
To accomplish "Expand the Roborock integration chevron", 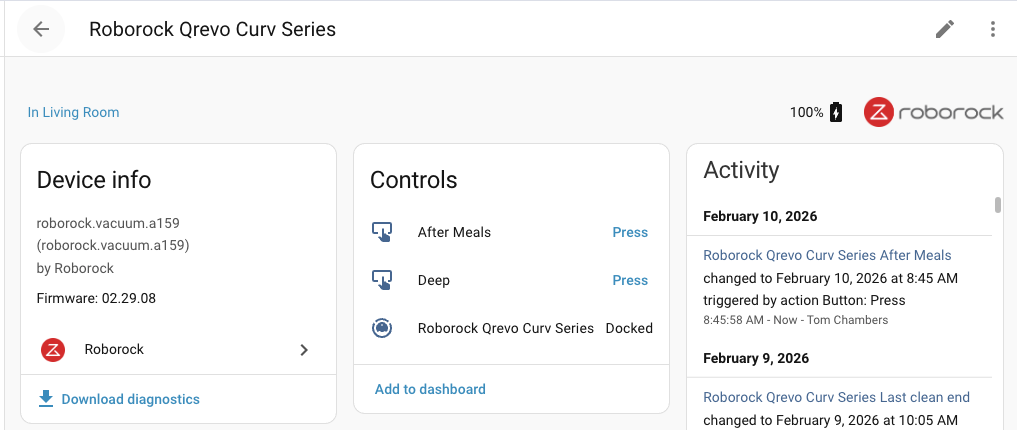I will click(304, 350).
